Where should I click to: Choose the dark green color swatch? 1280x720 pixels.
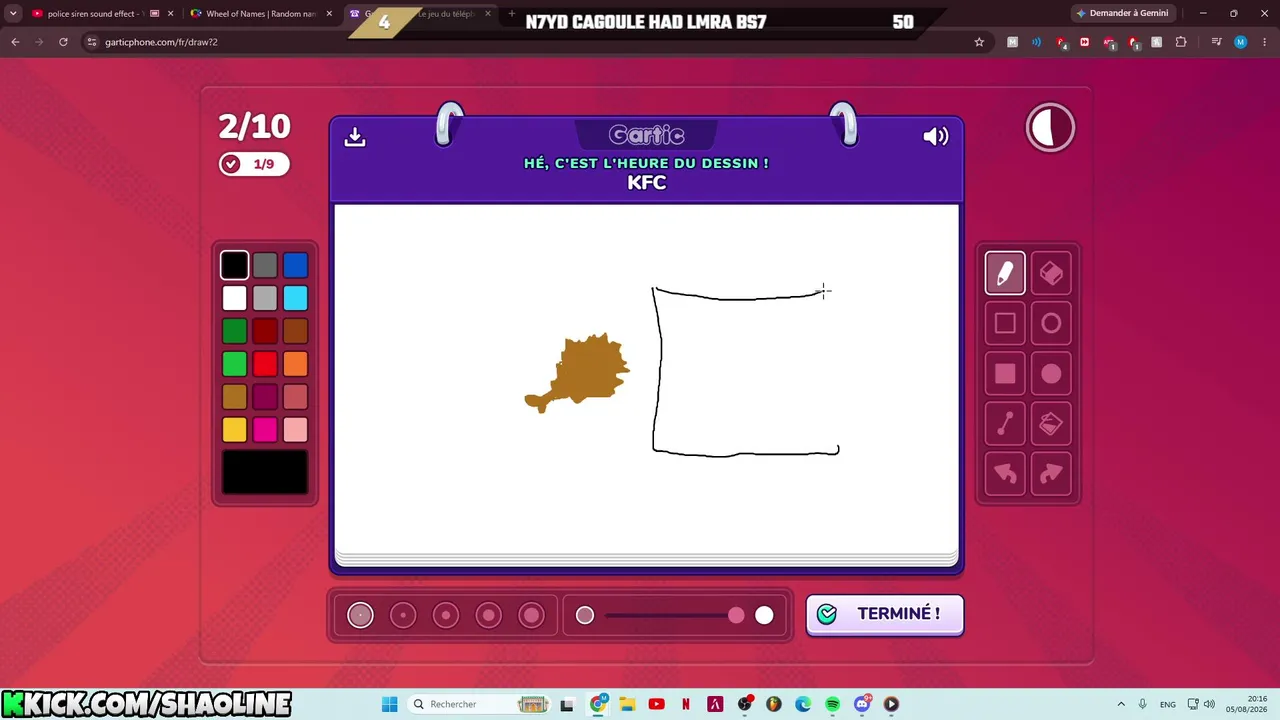point(234,331)
